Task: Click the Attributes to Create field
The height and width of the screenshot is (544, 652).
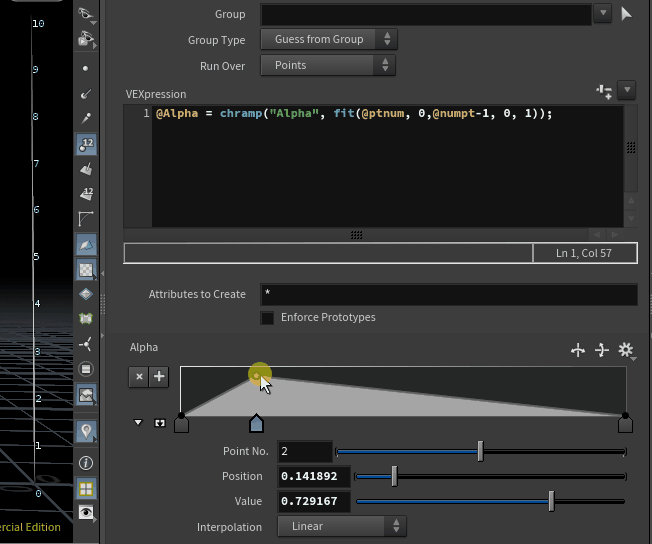Action: coord(449,294)
